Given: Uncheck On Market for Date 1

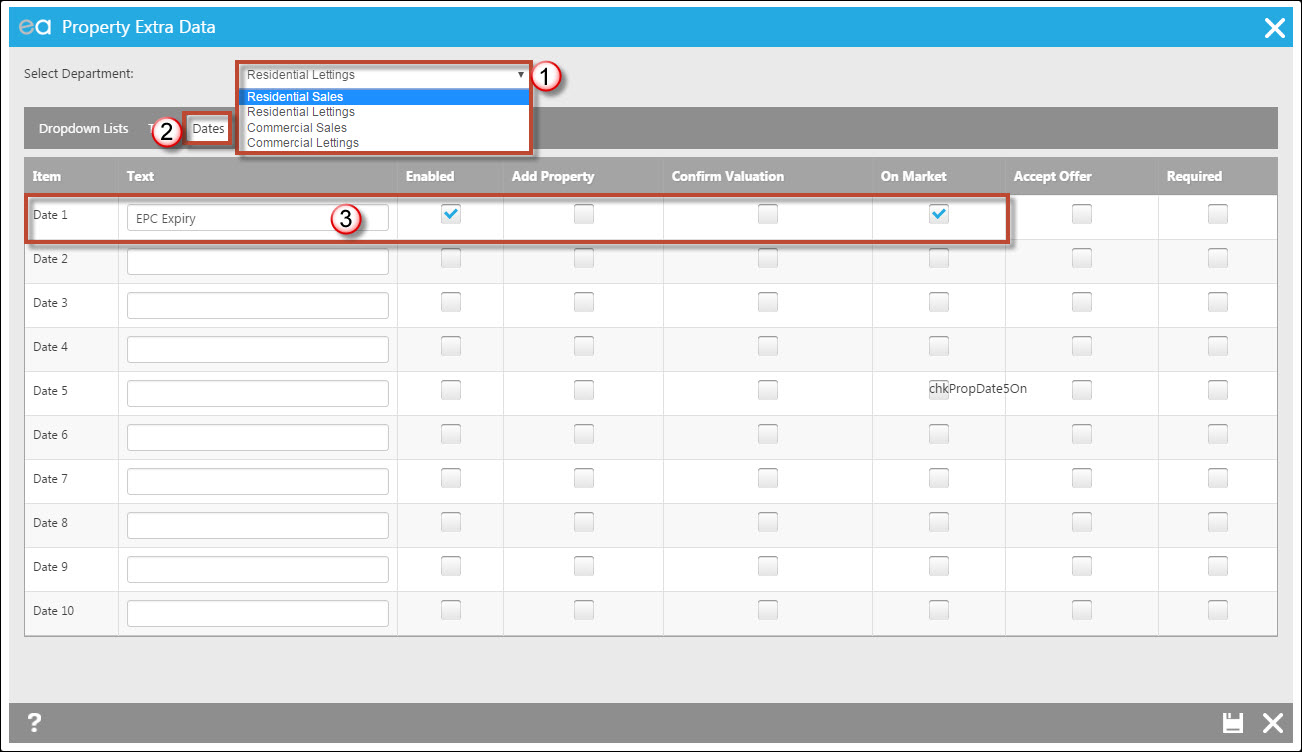Looking at the screenshot, I should coord(938,214).
